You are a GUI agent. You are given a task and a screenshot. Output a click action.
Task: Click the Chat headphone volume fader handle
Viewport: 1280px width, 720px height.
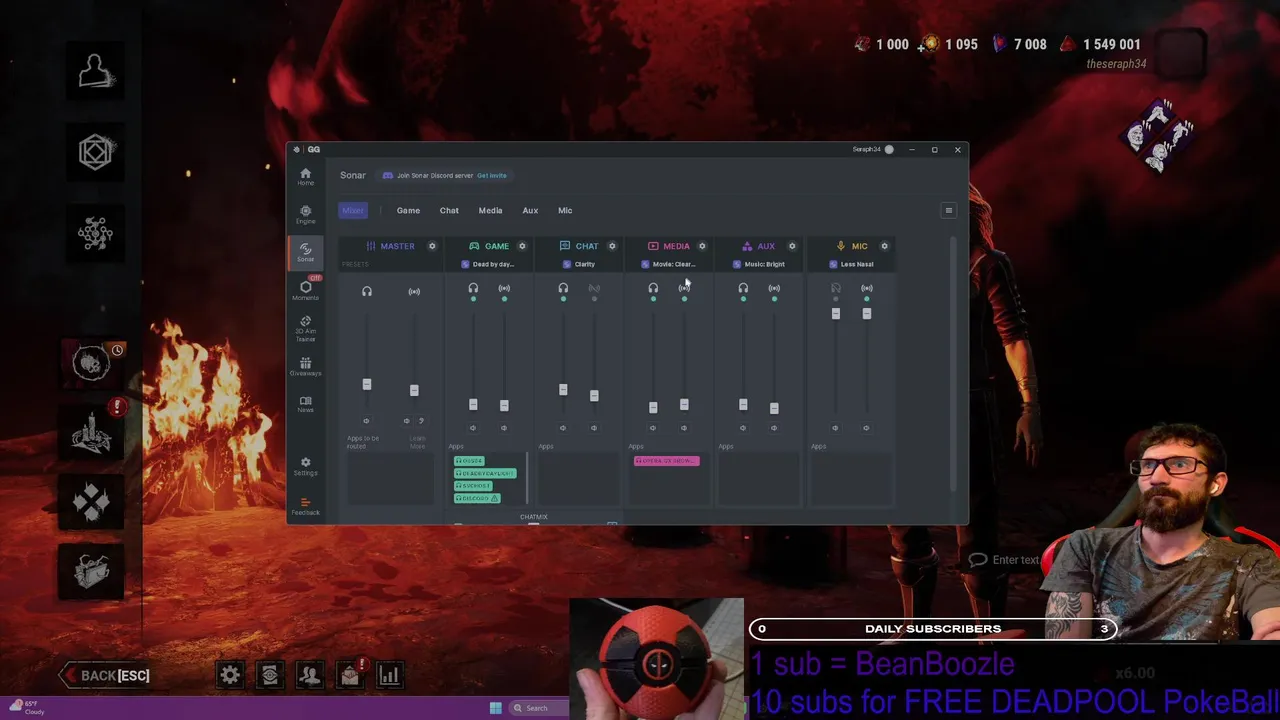click(x=563, y=390)
